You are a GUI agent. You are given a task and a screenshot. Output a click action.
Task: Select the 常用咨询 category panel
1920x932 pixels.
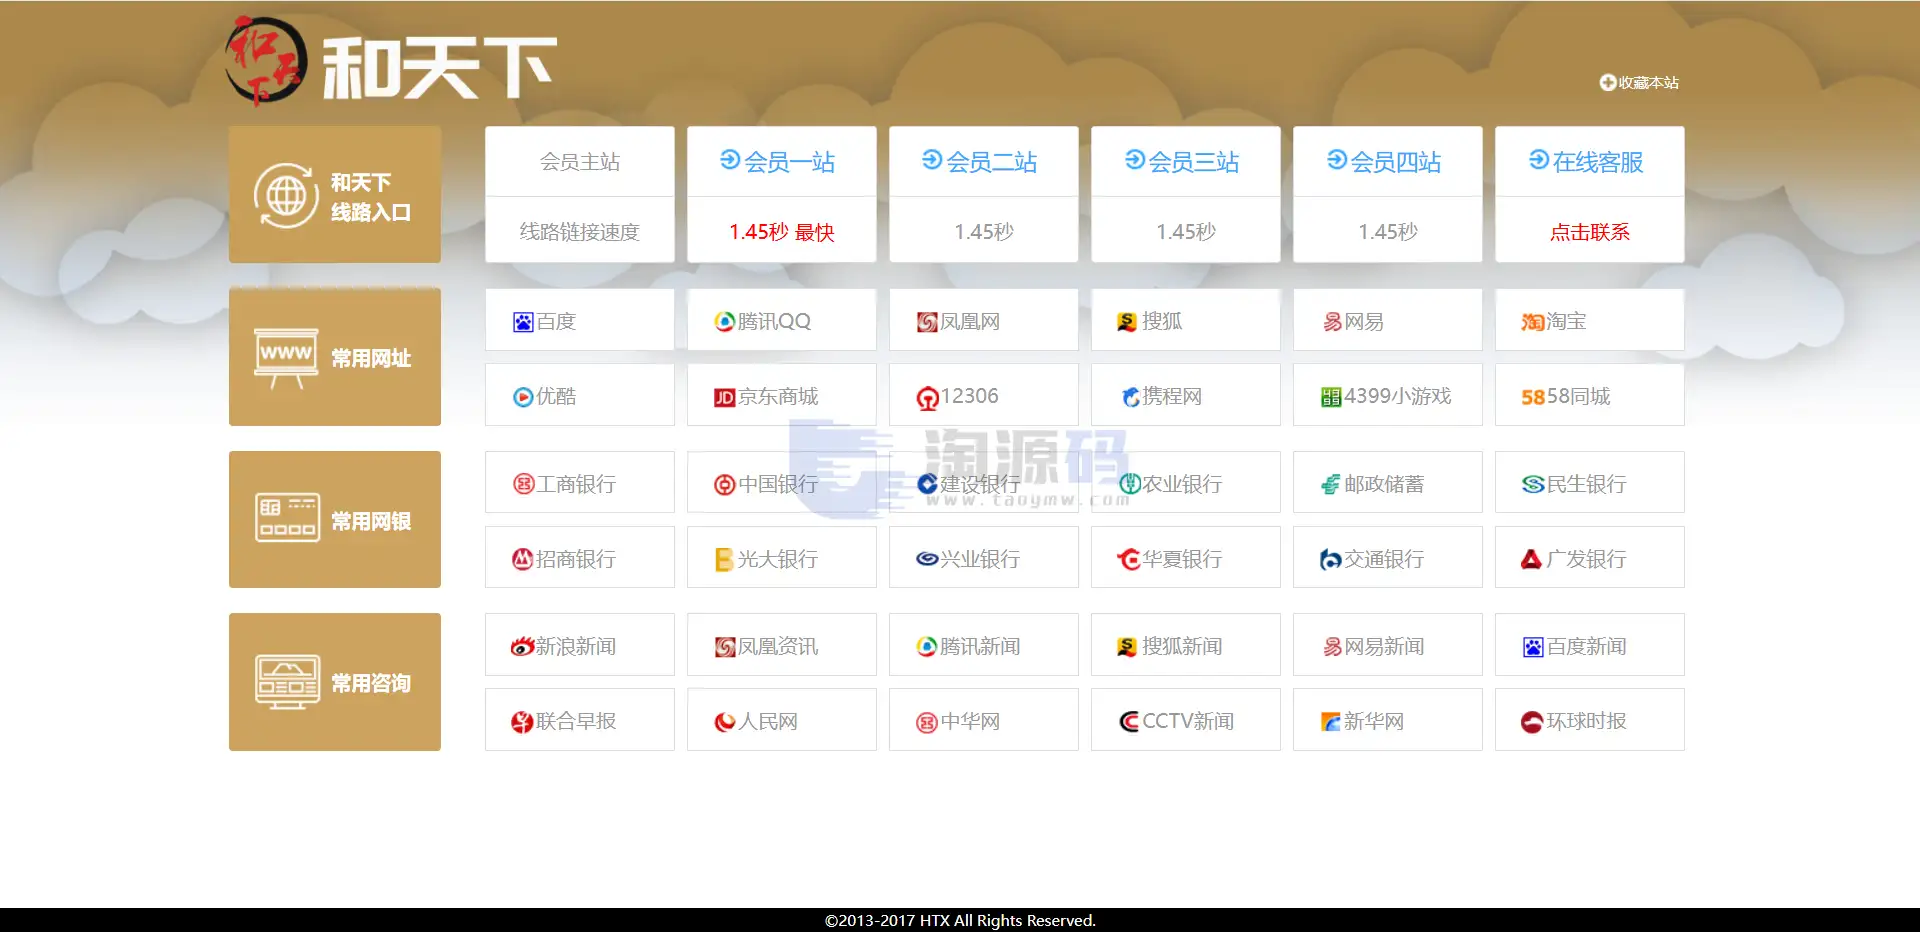tap(335, 682)
